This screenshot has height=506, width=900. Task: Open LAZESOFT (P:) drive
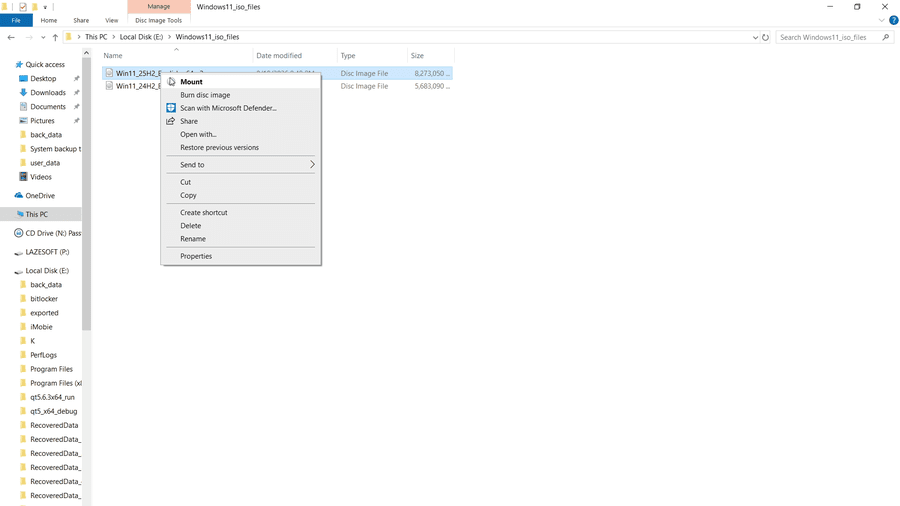(x=46, y=252)
